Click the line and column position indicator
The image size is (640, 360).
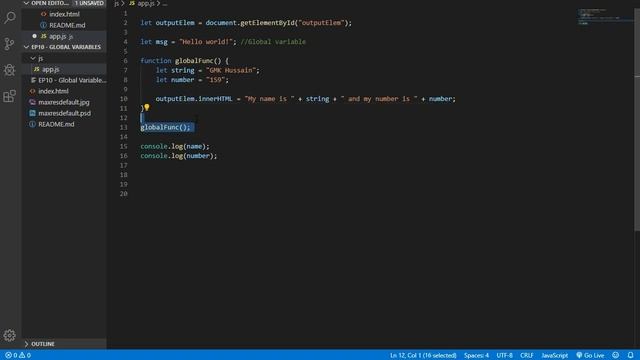(423, 355)
